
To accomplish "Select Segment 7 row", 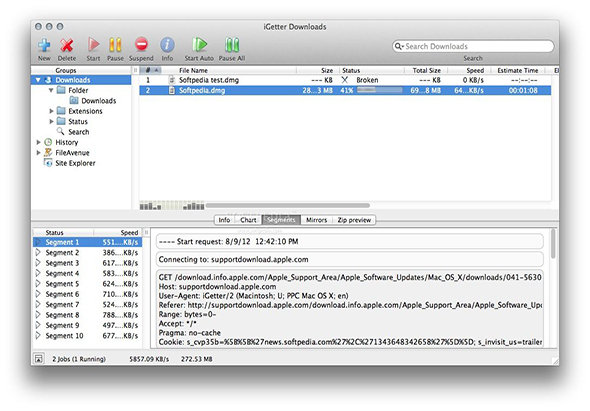I will tap(87, 304).
